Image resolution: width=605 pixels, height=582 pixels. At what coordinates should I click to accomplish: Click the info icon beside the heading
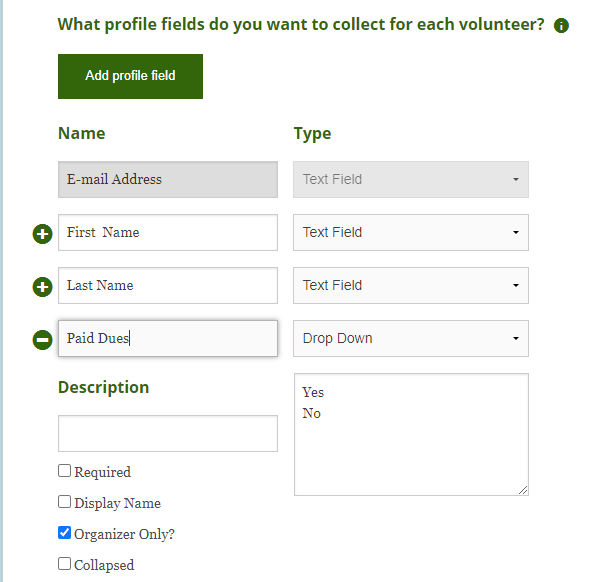(561, 26)
